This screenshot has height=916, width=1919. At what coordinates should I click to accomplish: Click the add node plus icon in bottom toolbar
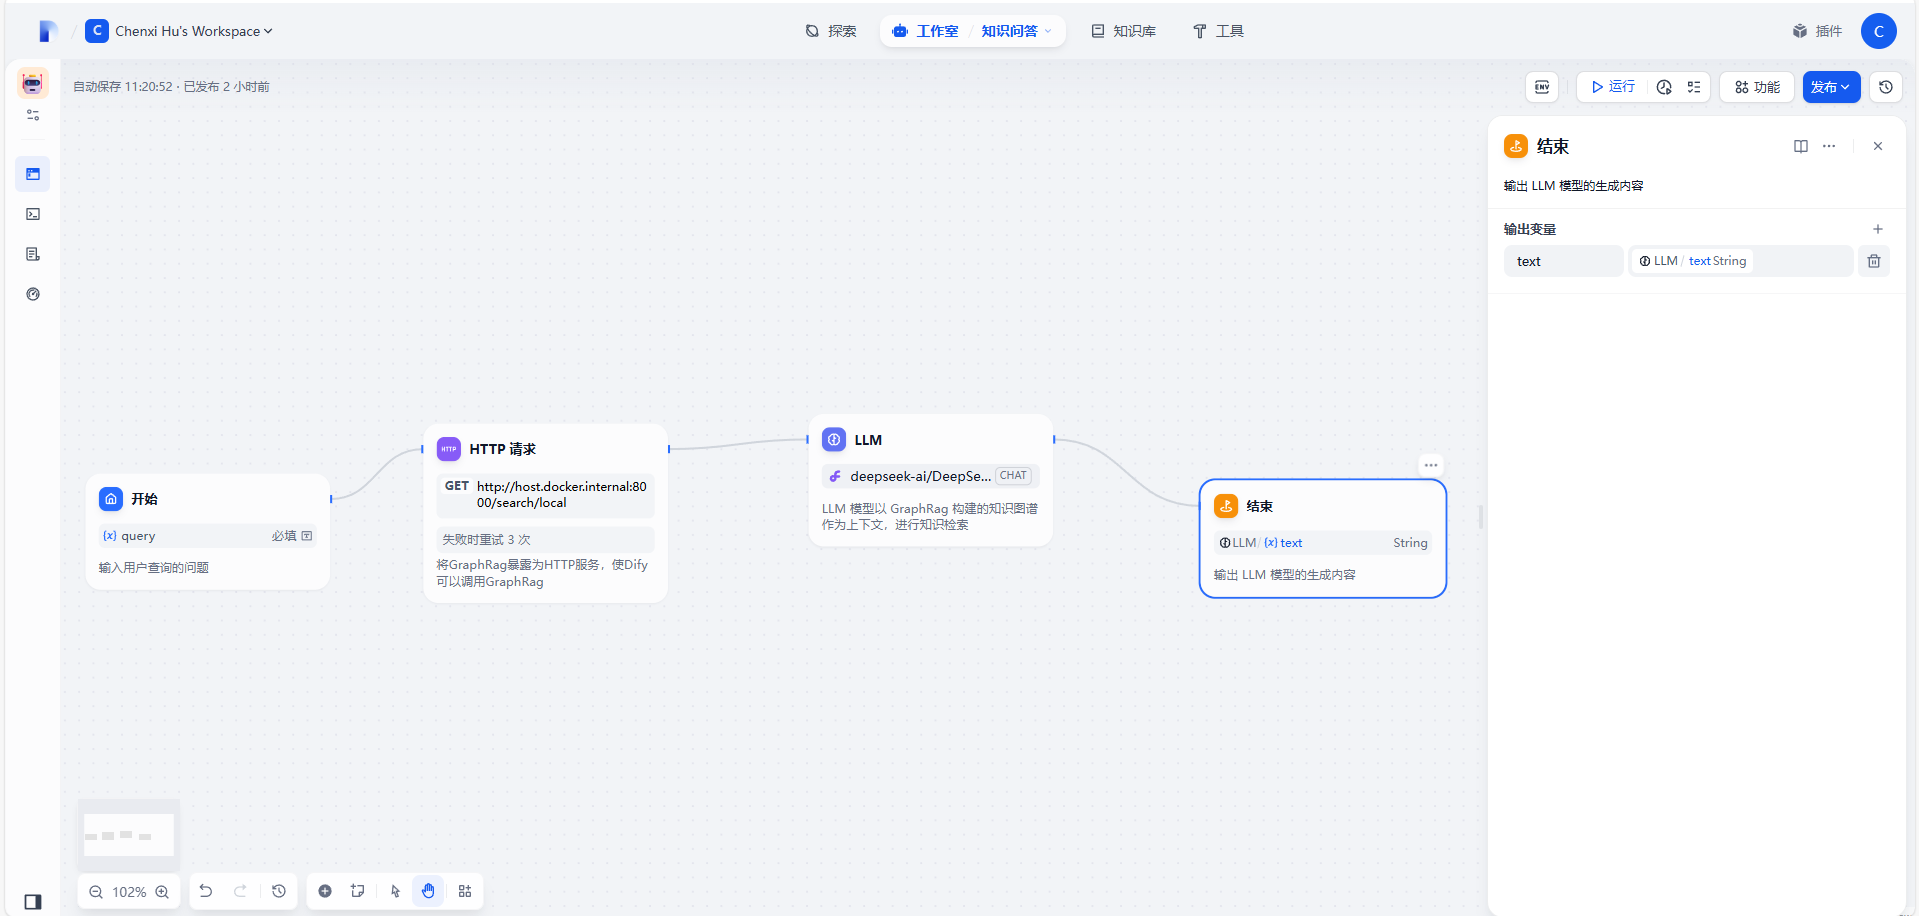(x=324, y=891)
